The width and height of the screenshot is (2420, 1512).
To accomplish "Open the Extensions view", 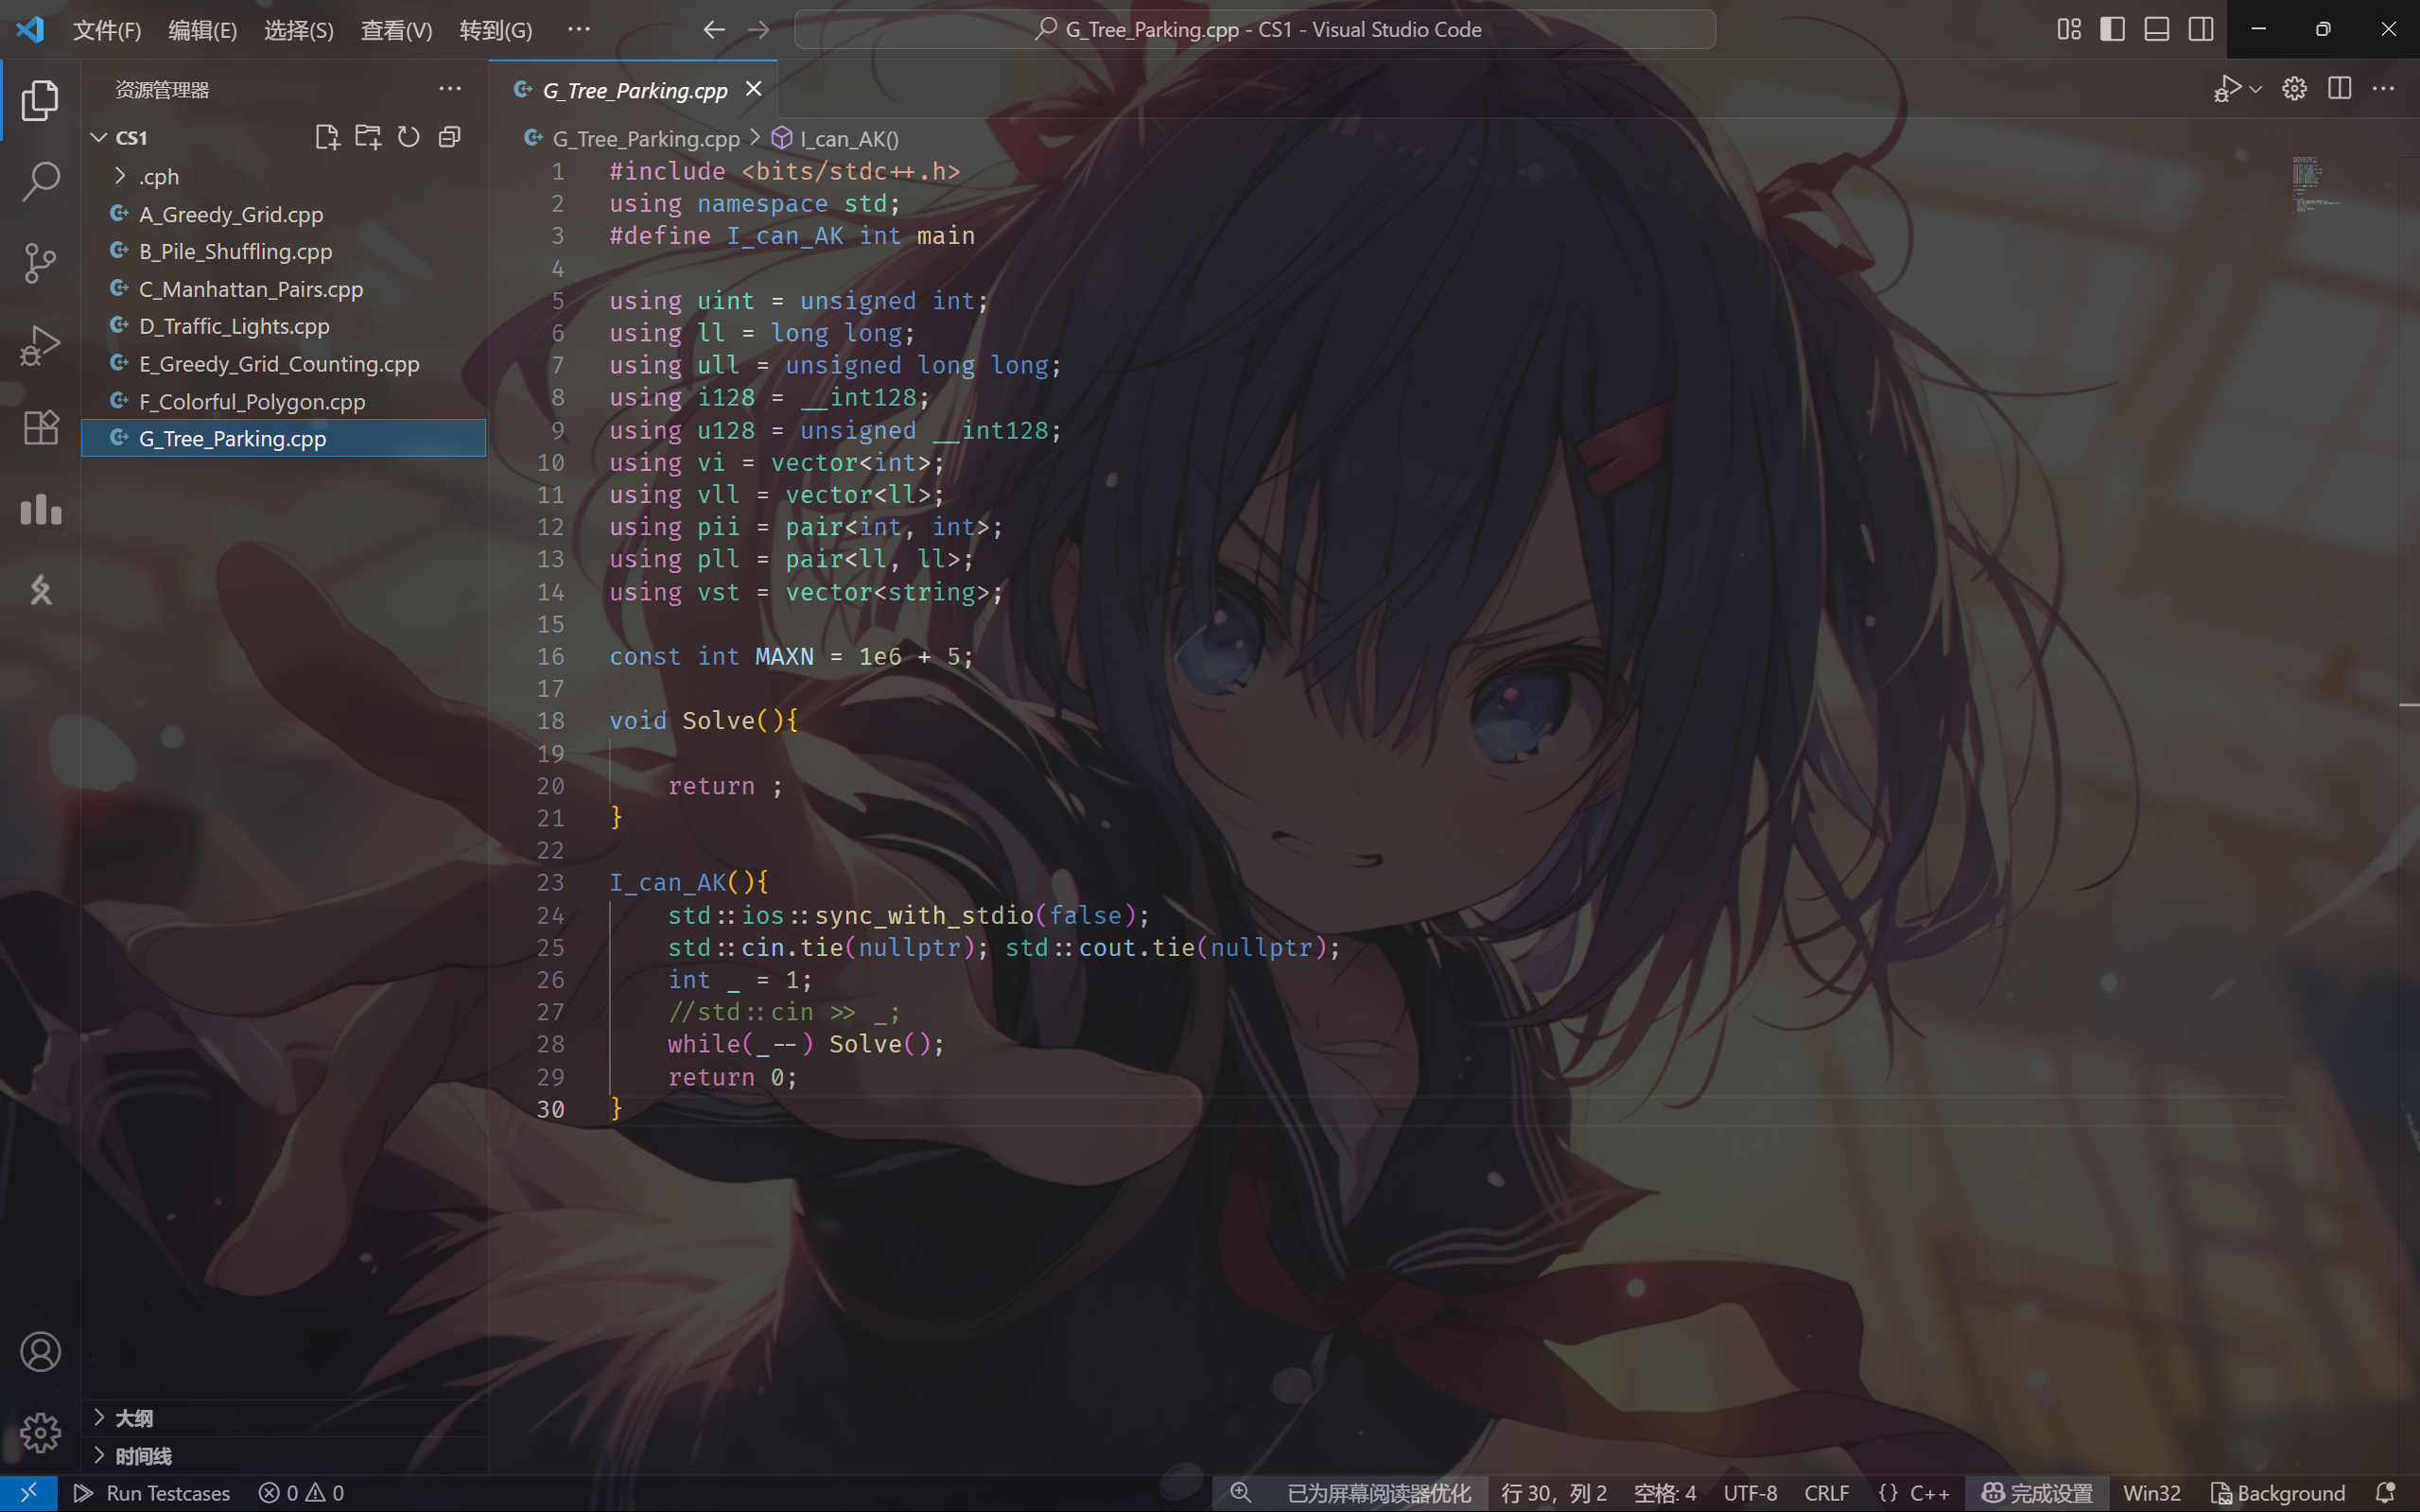I will click(x=40, y=427).
